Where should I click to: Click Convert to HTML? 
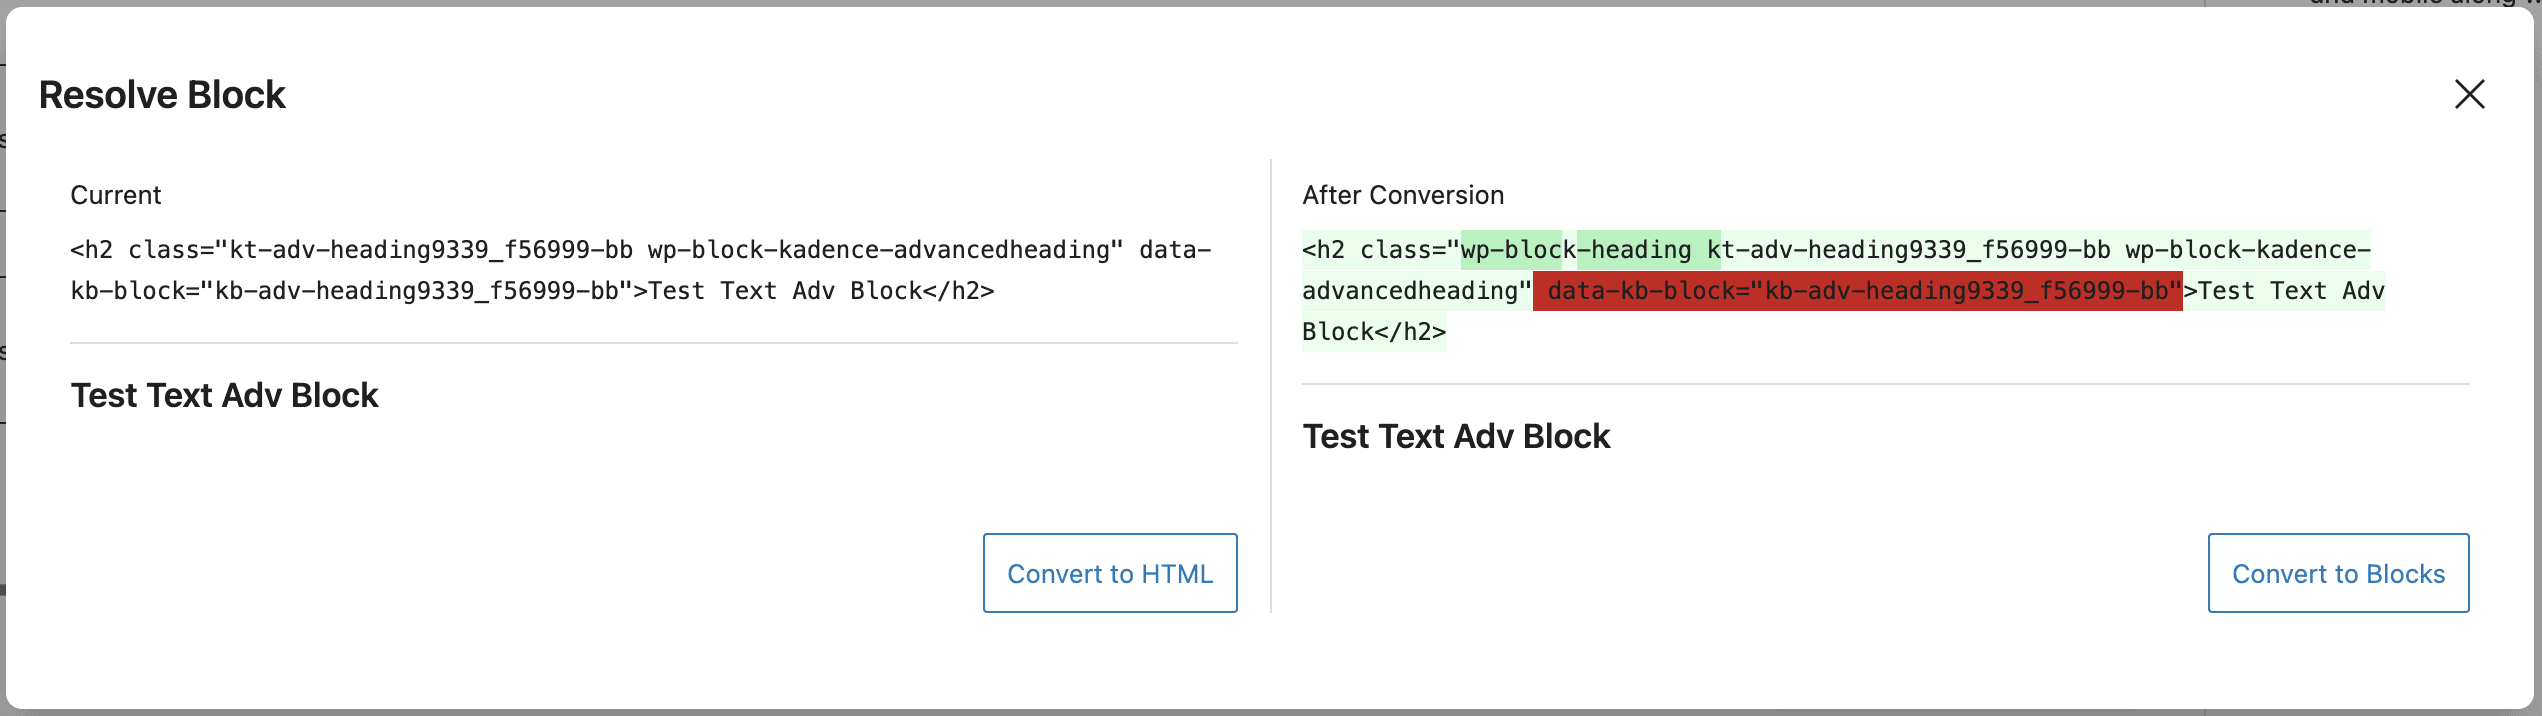[1110, 573]
